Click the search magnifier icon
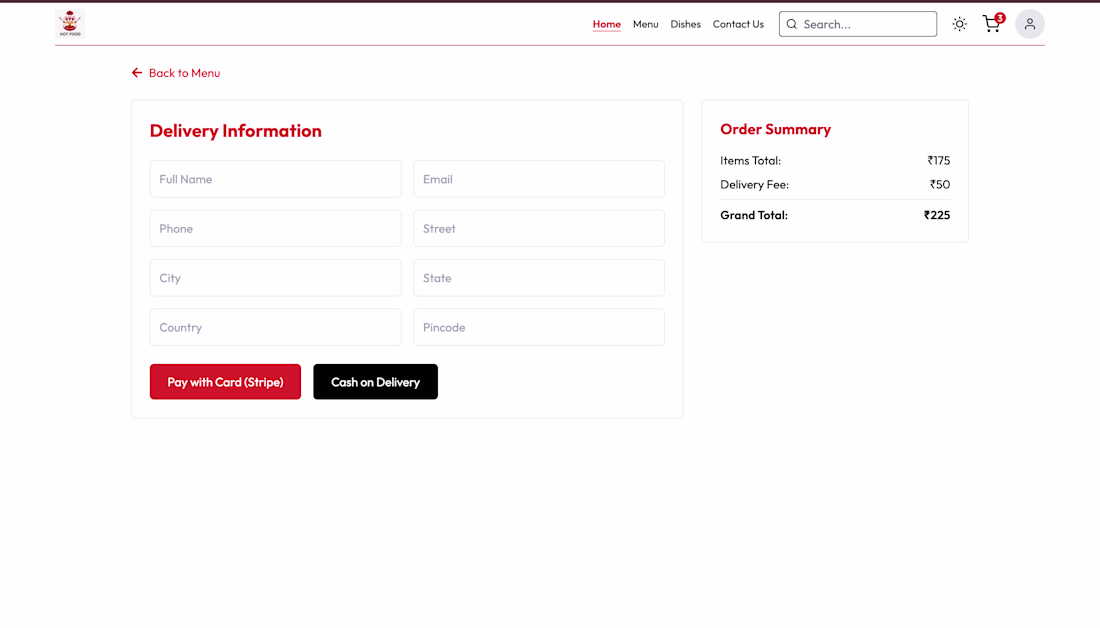 791,24
